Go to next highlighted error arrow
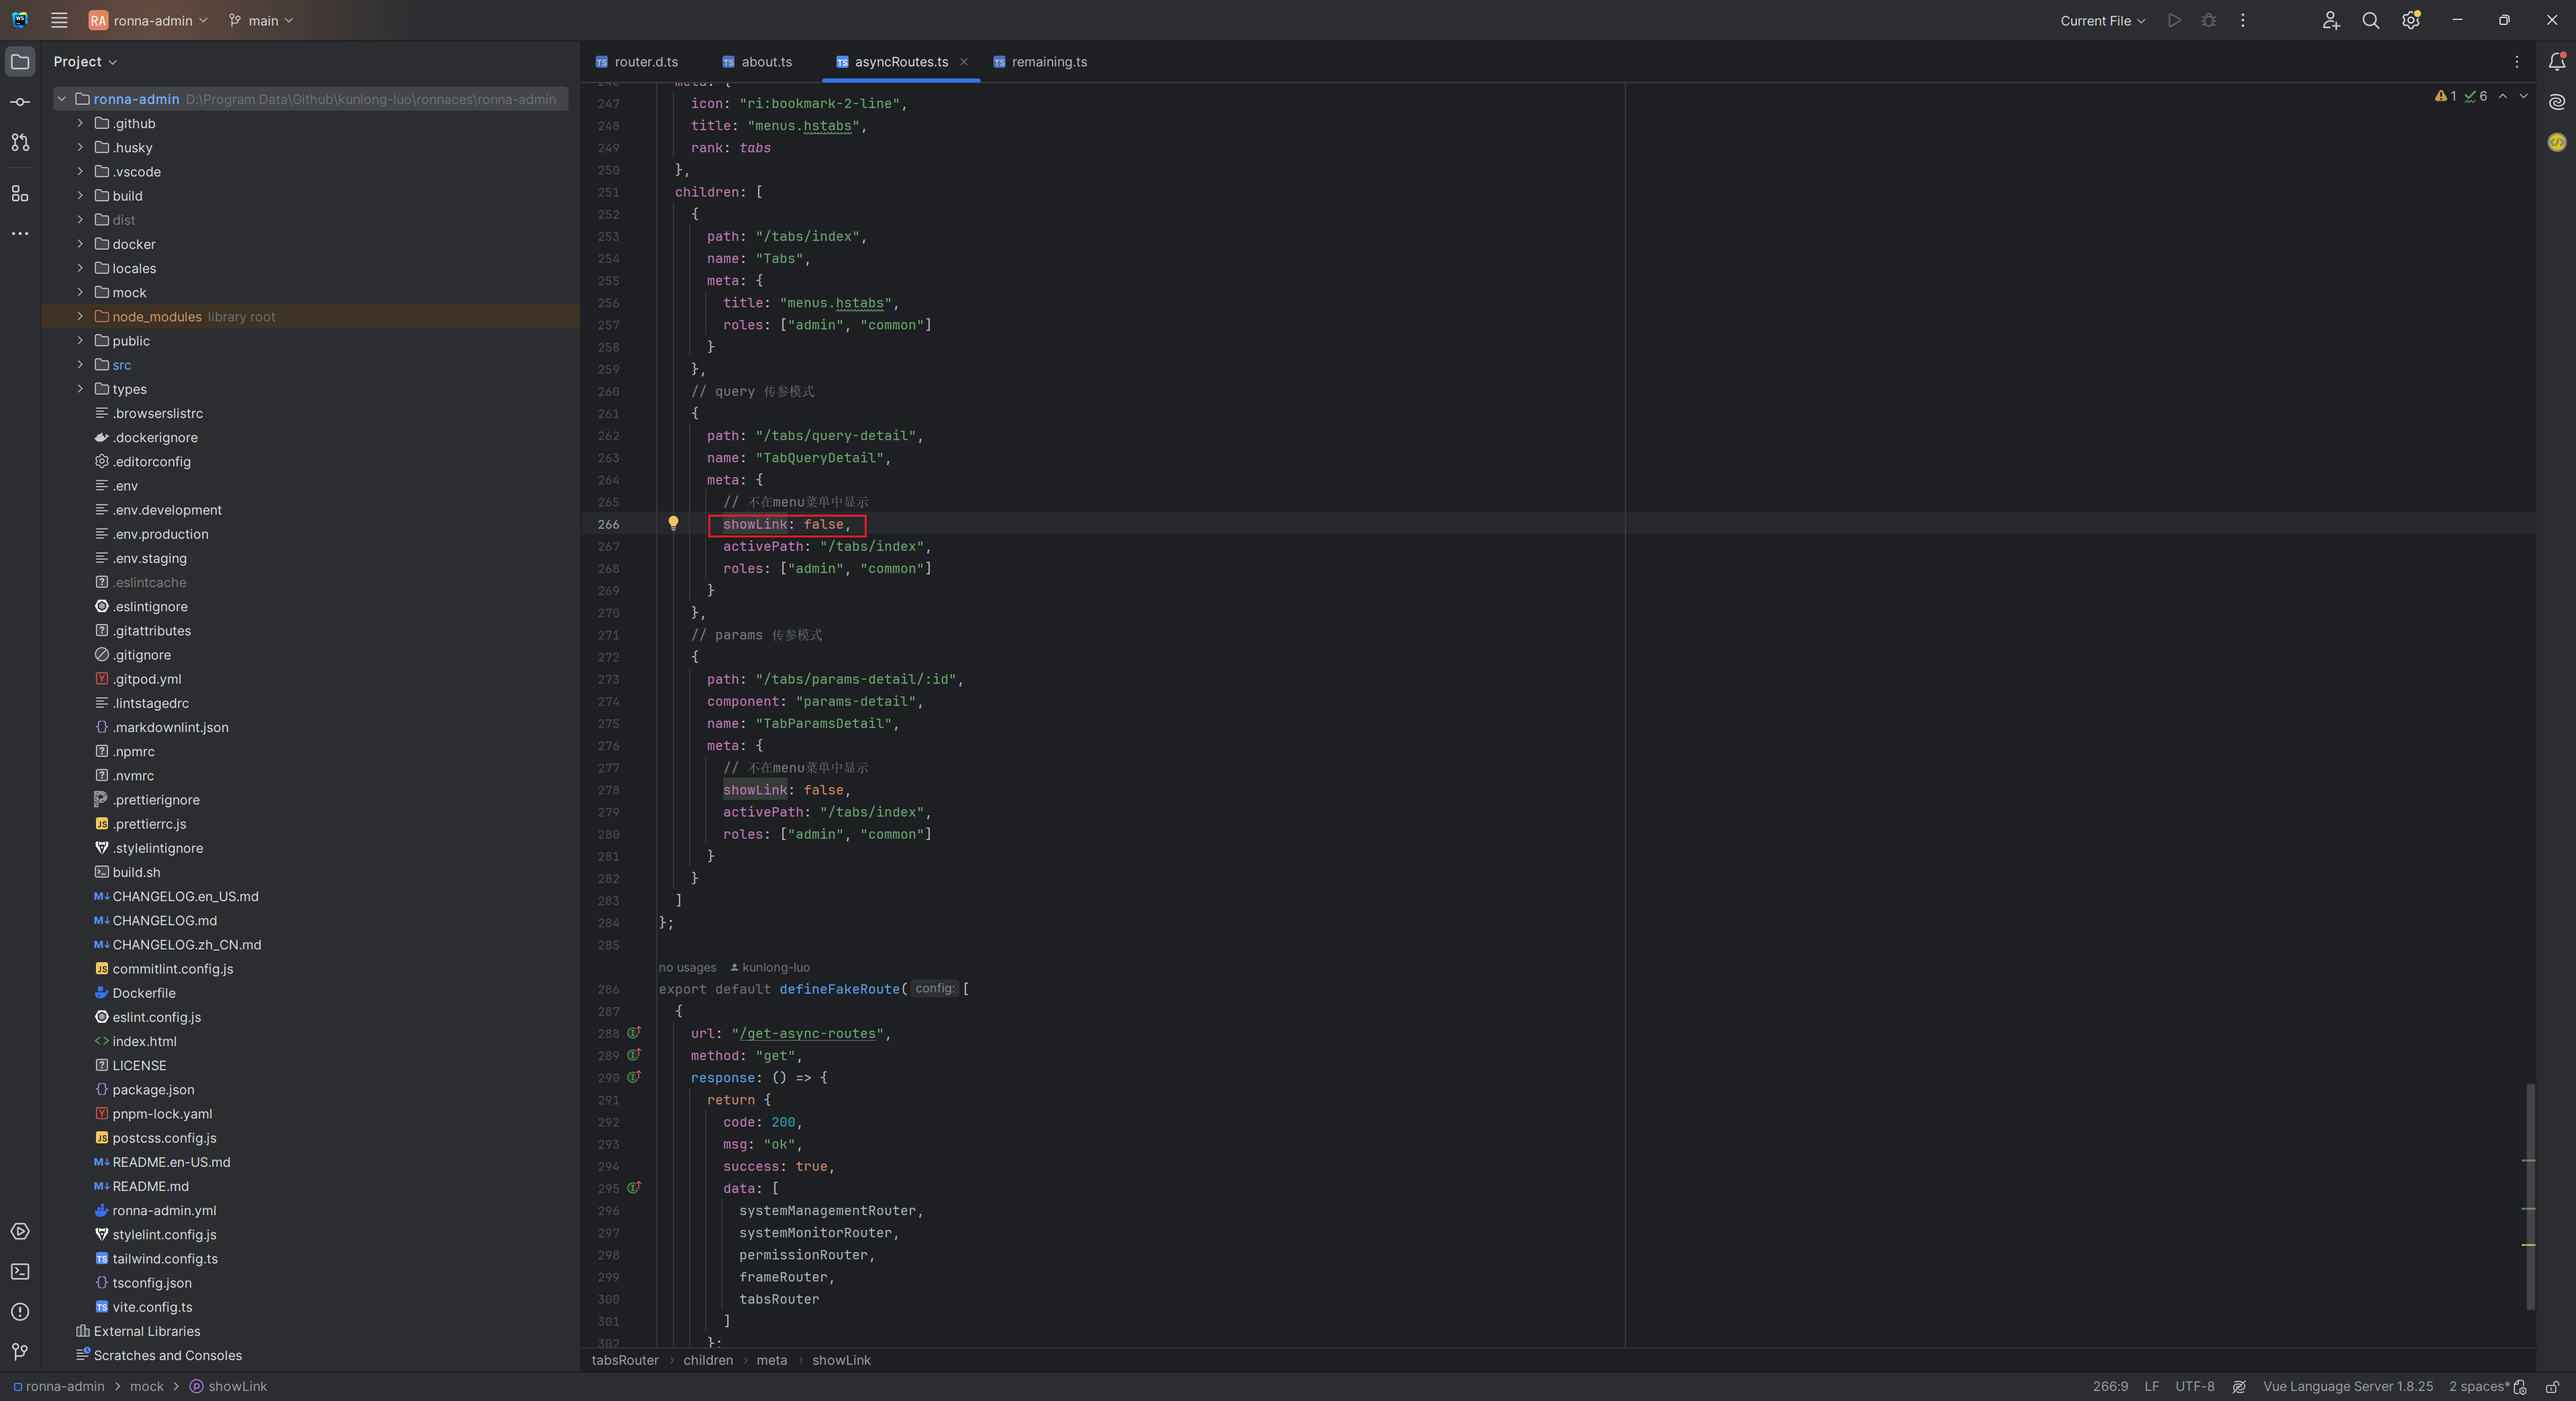This screenshot has height=1401, width=2576. 2523,96
